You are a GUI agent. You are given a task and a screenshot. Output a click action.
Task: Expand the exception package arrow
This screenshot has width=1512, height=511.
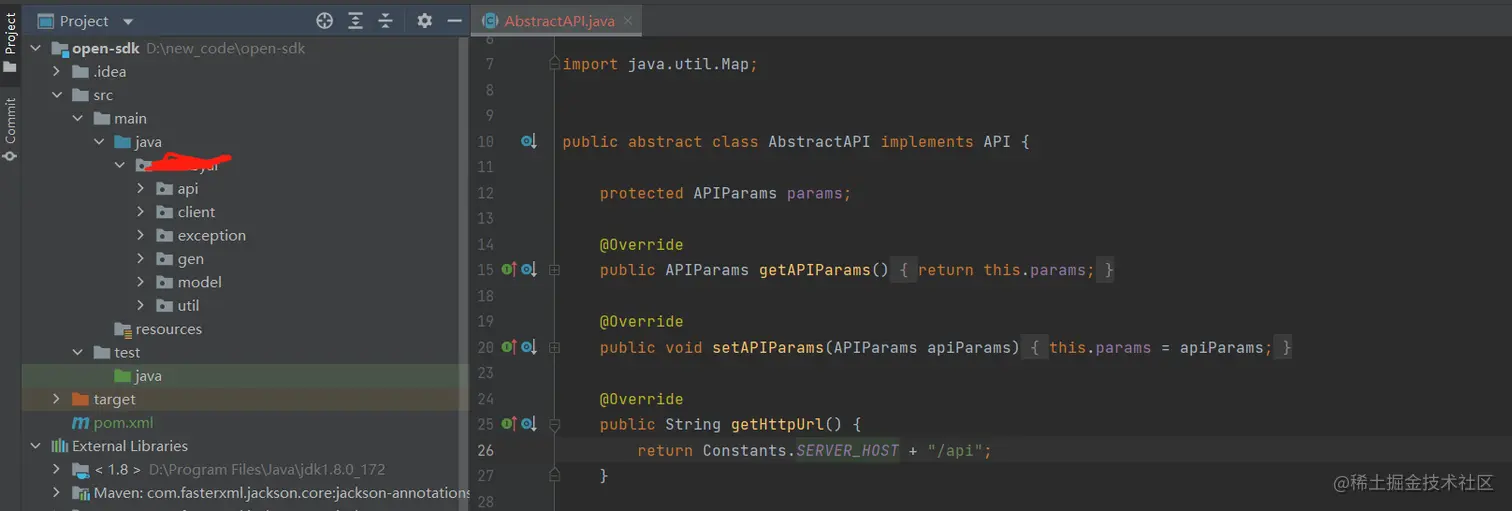141,236
